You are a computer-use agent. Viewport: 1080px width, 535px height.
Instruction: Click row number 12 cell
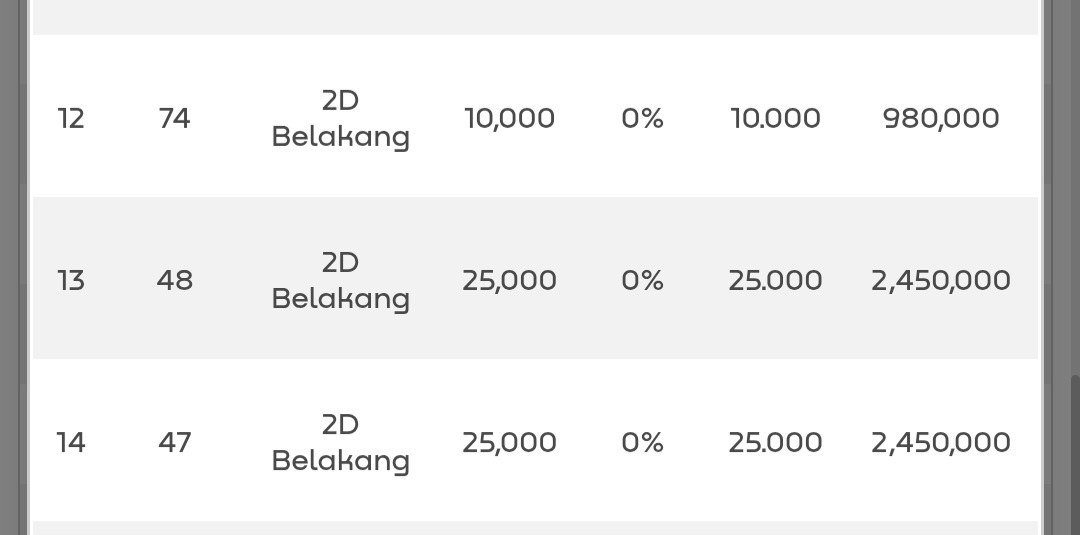point(71,118)
